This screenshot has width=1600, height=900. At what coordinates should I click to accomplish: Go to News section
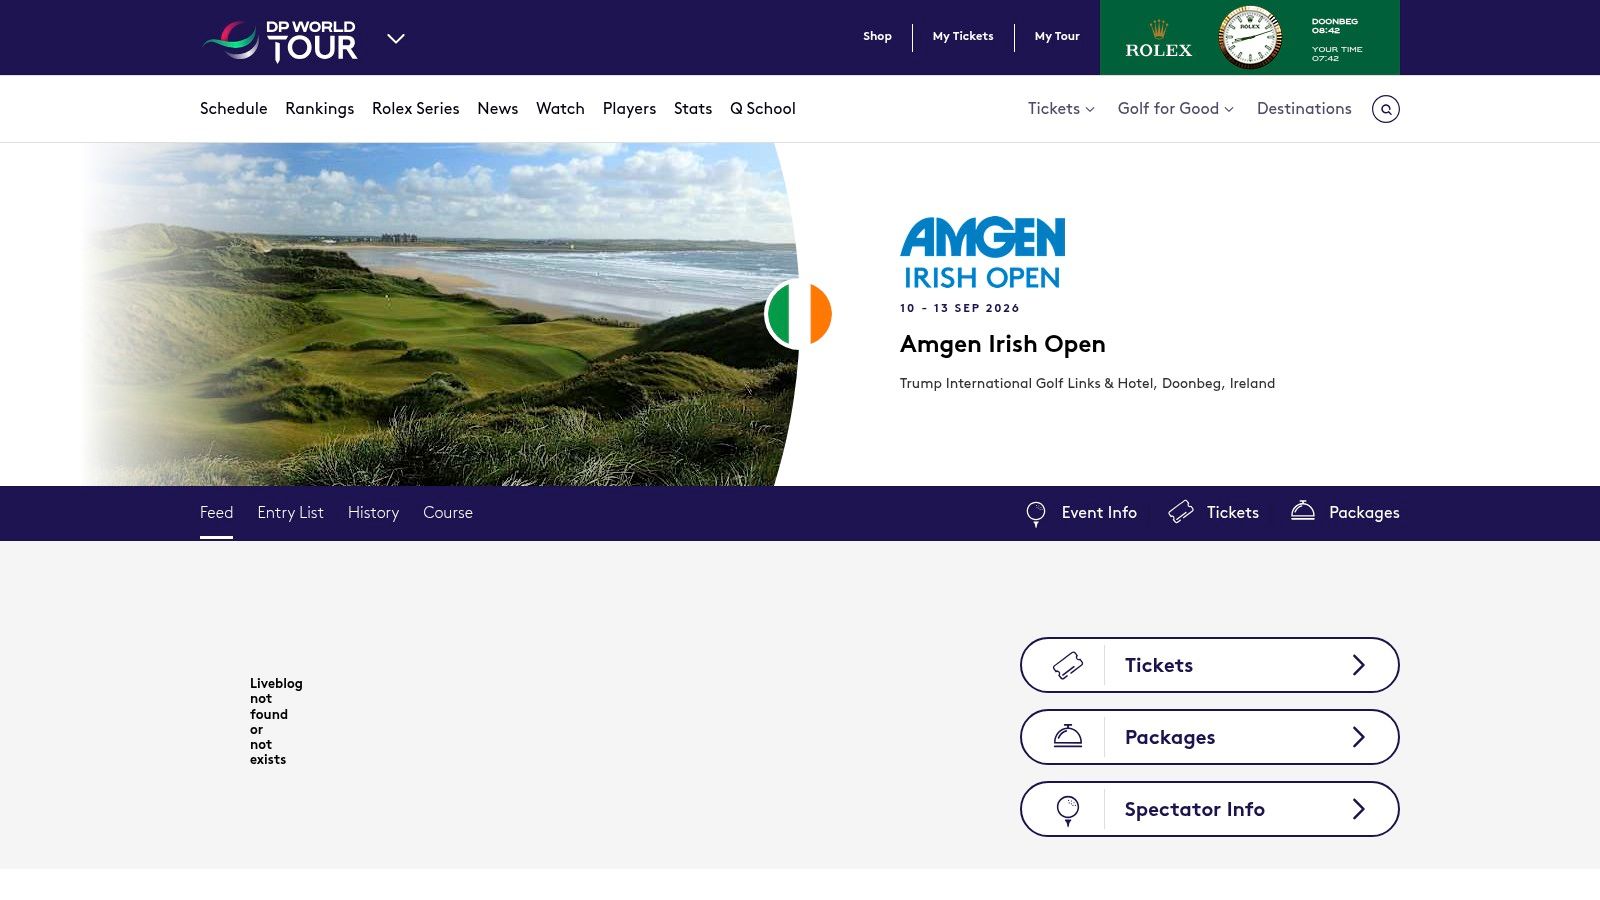click(497, 108)
